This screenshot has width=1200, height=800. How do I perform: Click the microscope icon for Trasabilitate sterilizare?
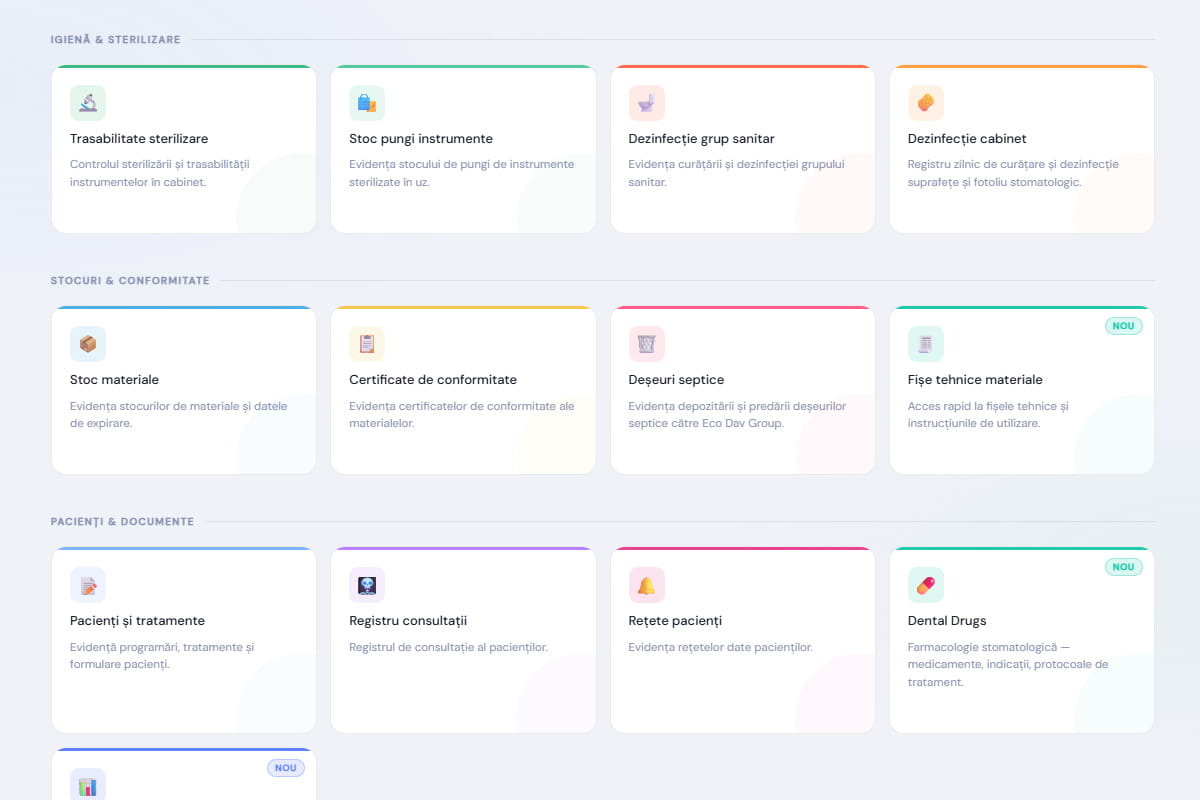tap(88, 103)
